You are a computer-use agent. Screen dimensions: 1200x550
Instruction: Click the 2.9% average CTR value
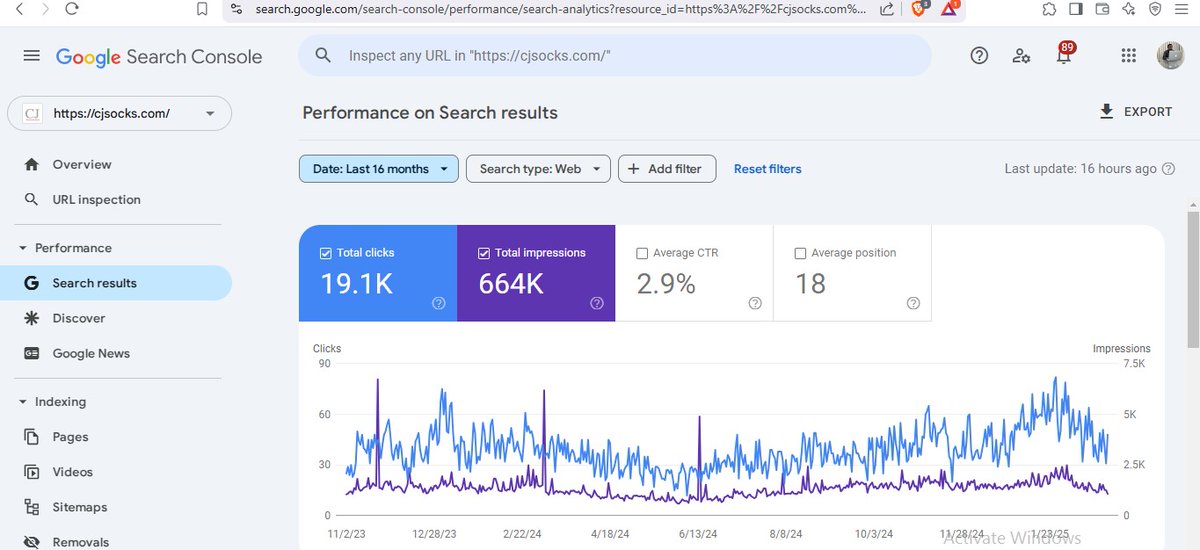click(x=666, y=284)
